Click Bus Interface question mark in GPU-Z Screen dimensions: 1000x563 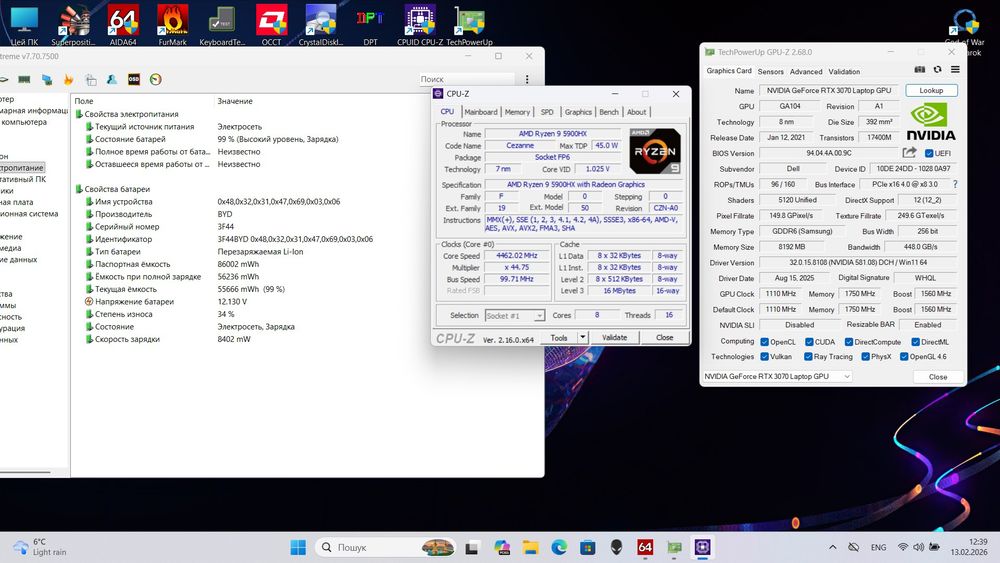pos(955,184)
